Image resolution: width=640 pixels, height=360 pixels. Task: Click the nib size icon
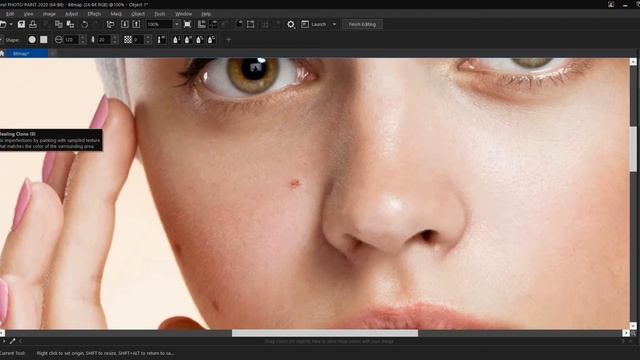58,40
